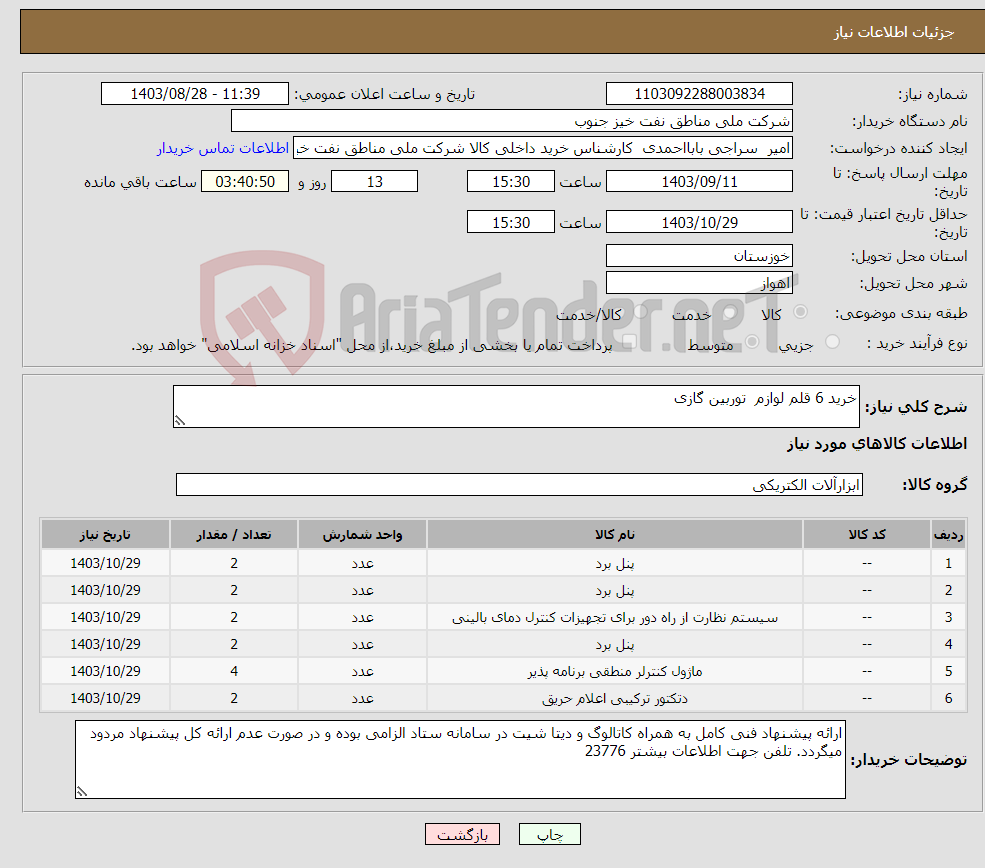Click row 3 item سیستم نظارت از راه دور

point(615,617)
